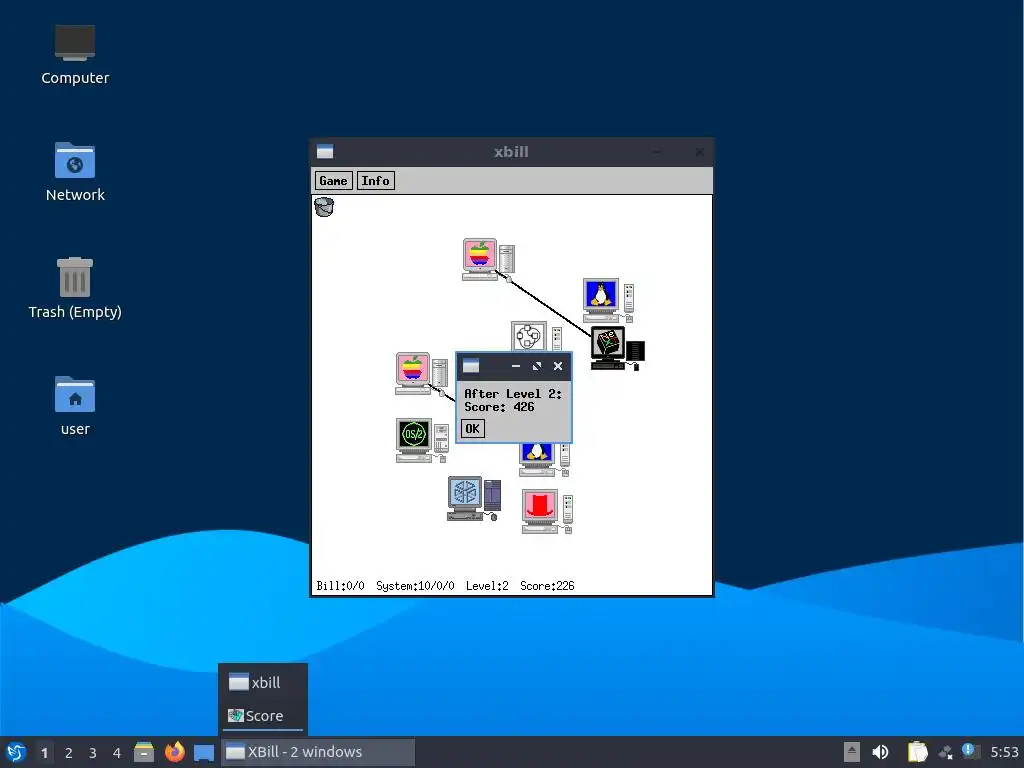Switch to workspace 3
The image size is (1024, 768).
point(93,753)
